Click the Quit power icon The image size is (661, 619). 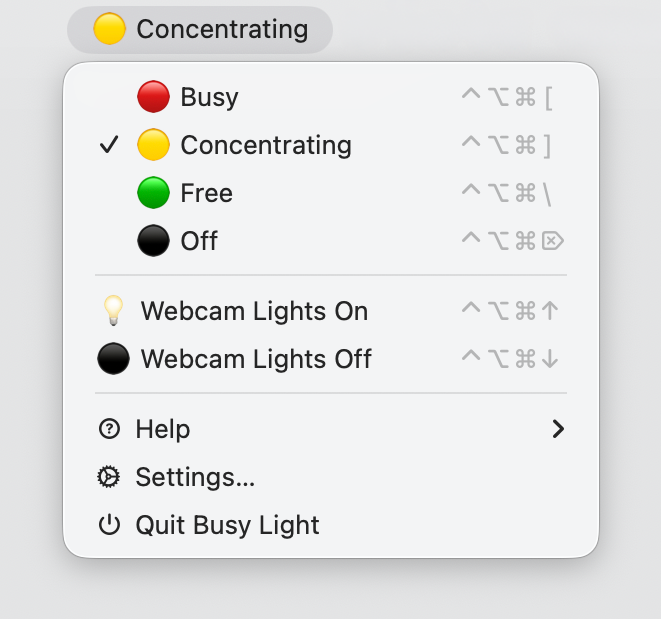coord(109,525)
